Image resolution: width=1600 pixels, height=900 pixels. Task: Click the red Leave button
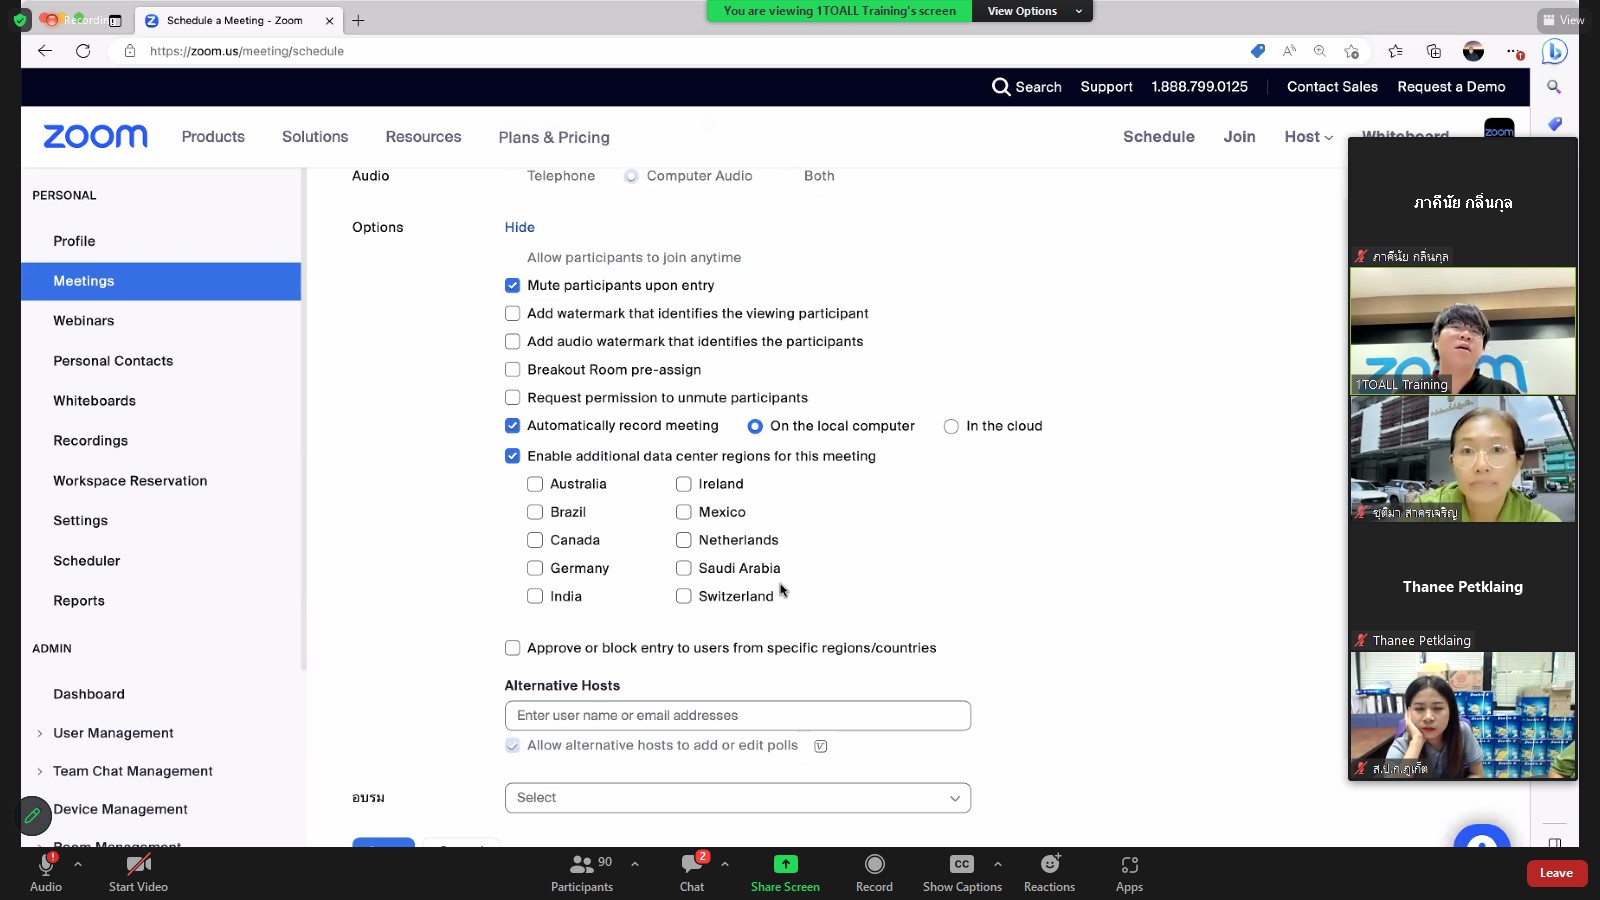click(x=1556, y=873)
